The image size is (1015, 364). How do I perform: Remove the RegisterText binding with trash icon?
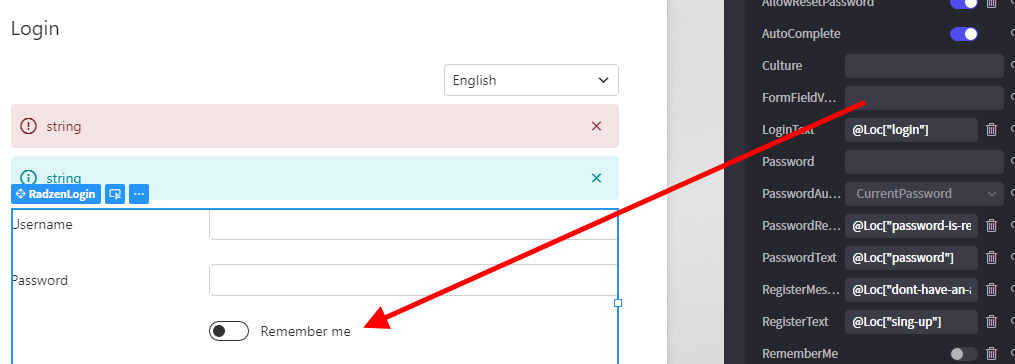pos(991,322)
